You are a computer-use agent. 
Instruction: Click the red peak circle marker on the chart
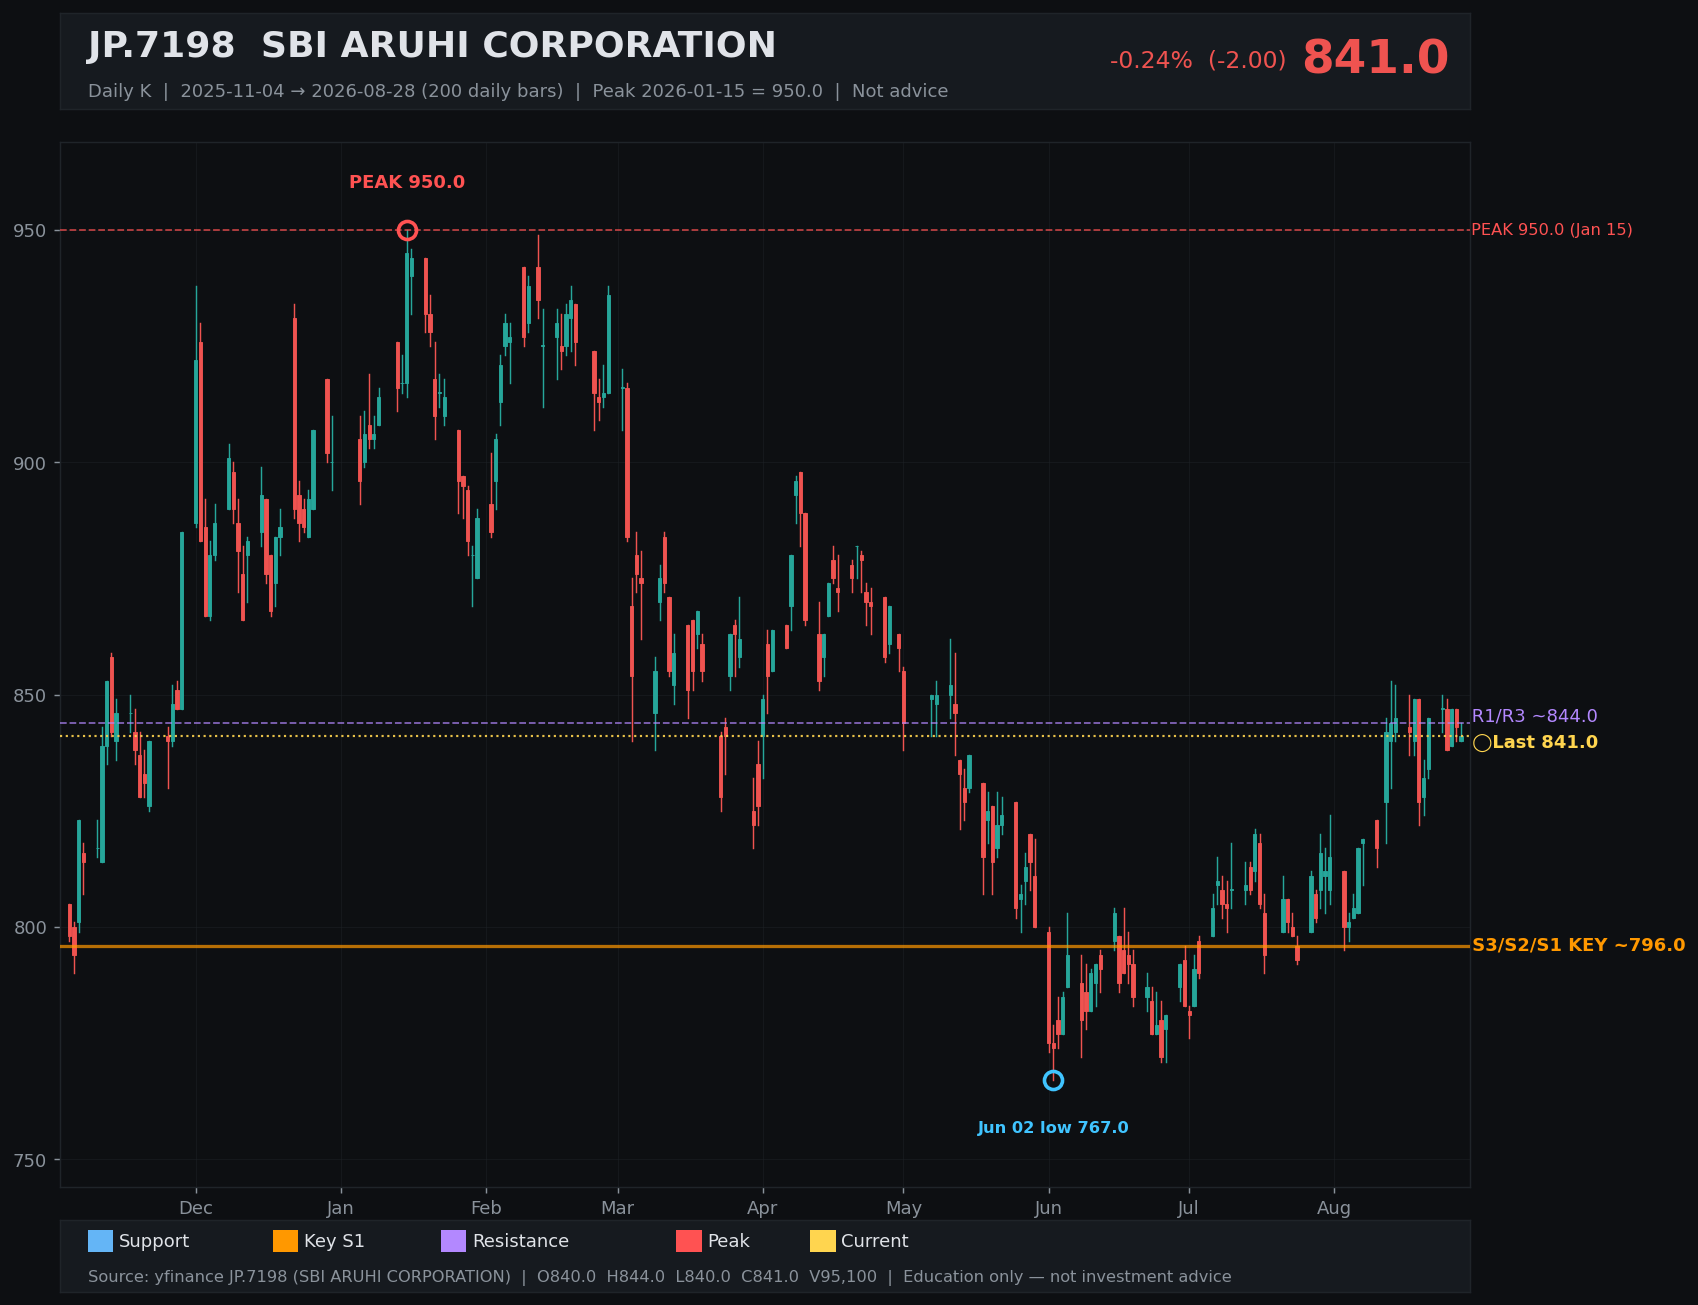click(407, 231)
